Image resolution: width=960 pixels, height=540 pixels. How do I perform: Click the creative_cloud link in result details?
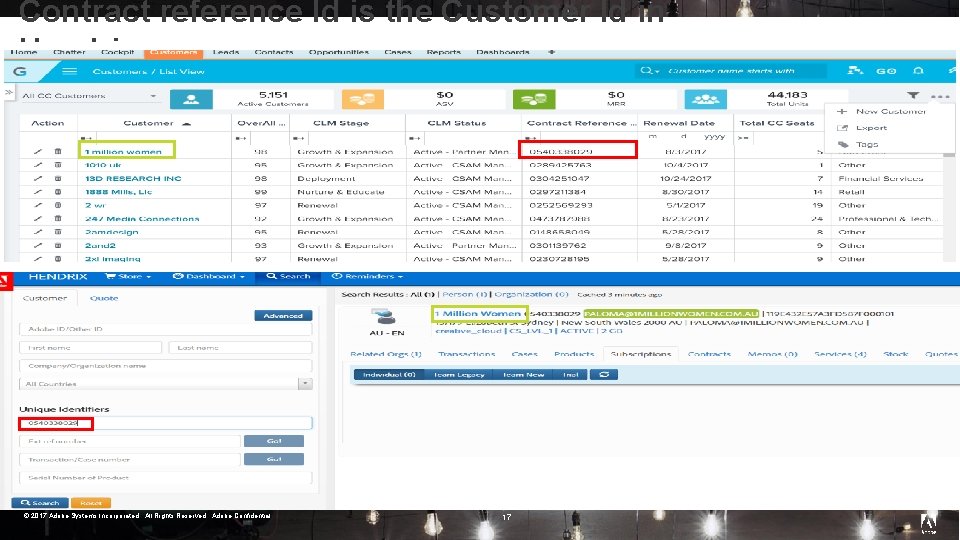click(468, 331)
